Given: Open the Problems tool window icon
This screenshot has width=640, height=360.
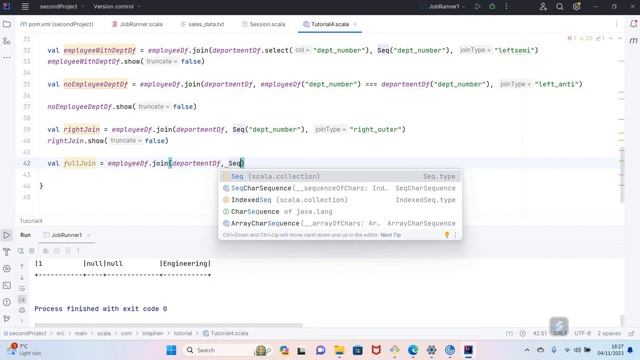Looking at the screenshot, I should (x=7, y=302).
